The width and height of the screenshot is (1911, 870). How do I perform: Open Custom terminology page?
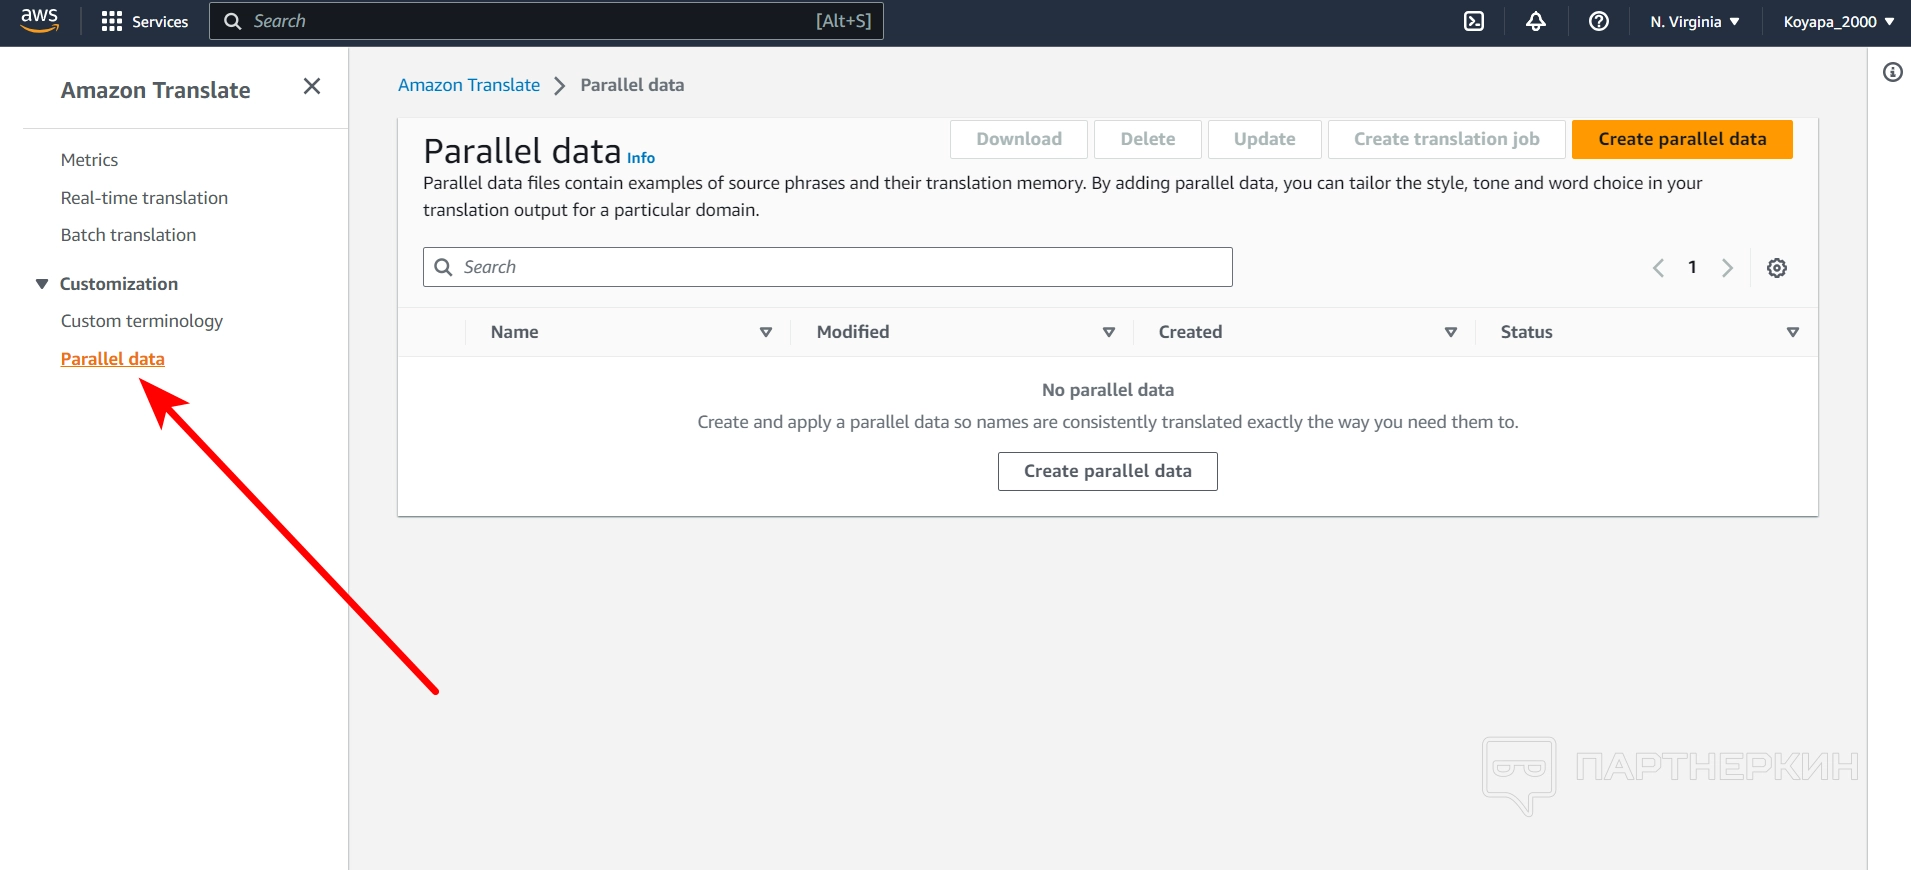click(141, 321)
